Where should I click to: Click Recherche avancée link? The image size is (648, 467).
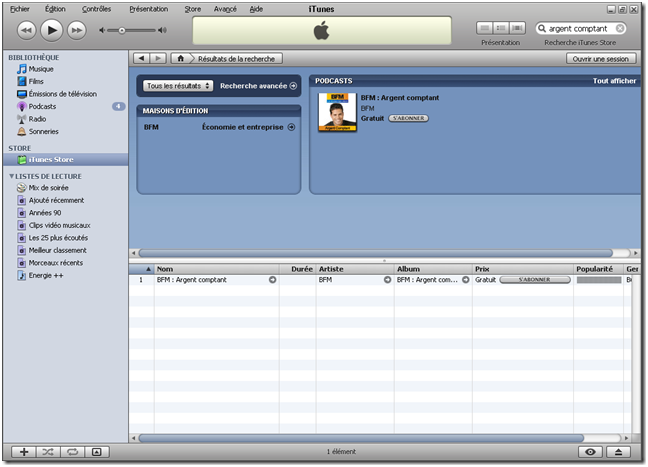click(x=258, y=86)
